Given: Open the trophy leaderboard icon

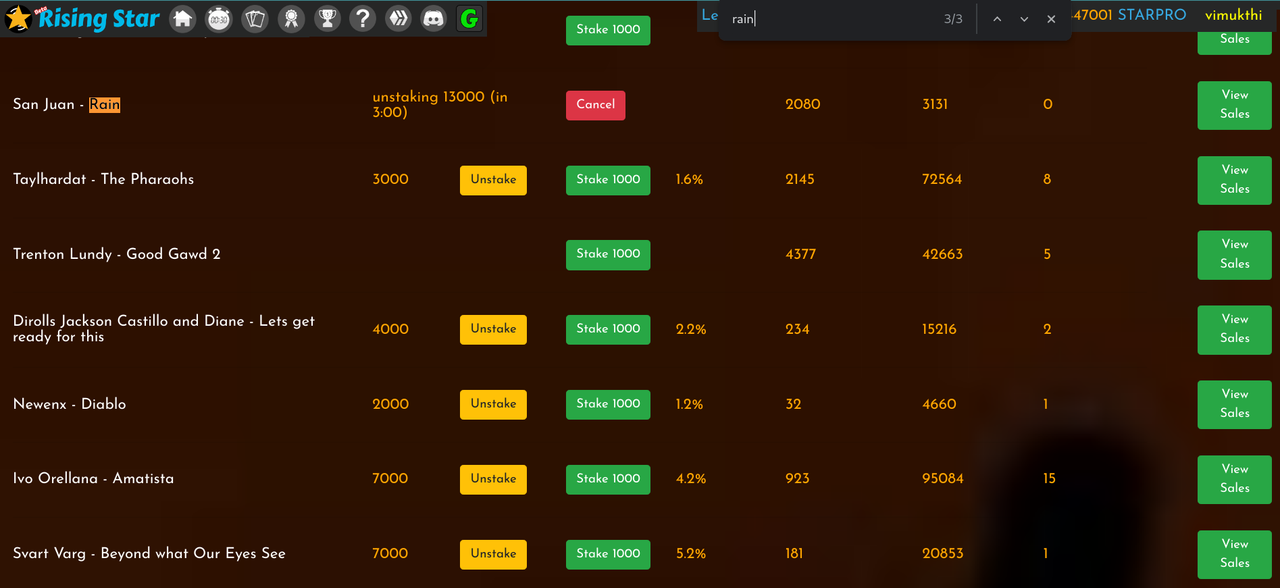Looking at the screenshot, I should point(327,18).
